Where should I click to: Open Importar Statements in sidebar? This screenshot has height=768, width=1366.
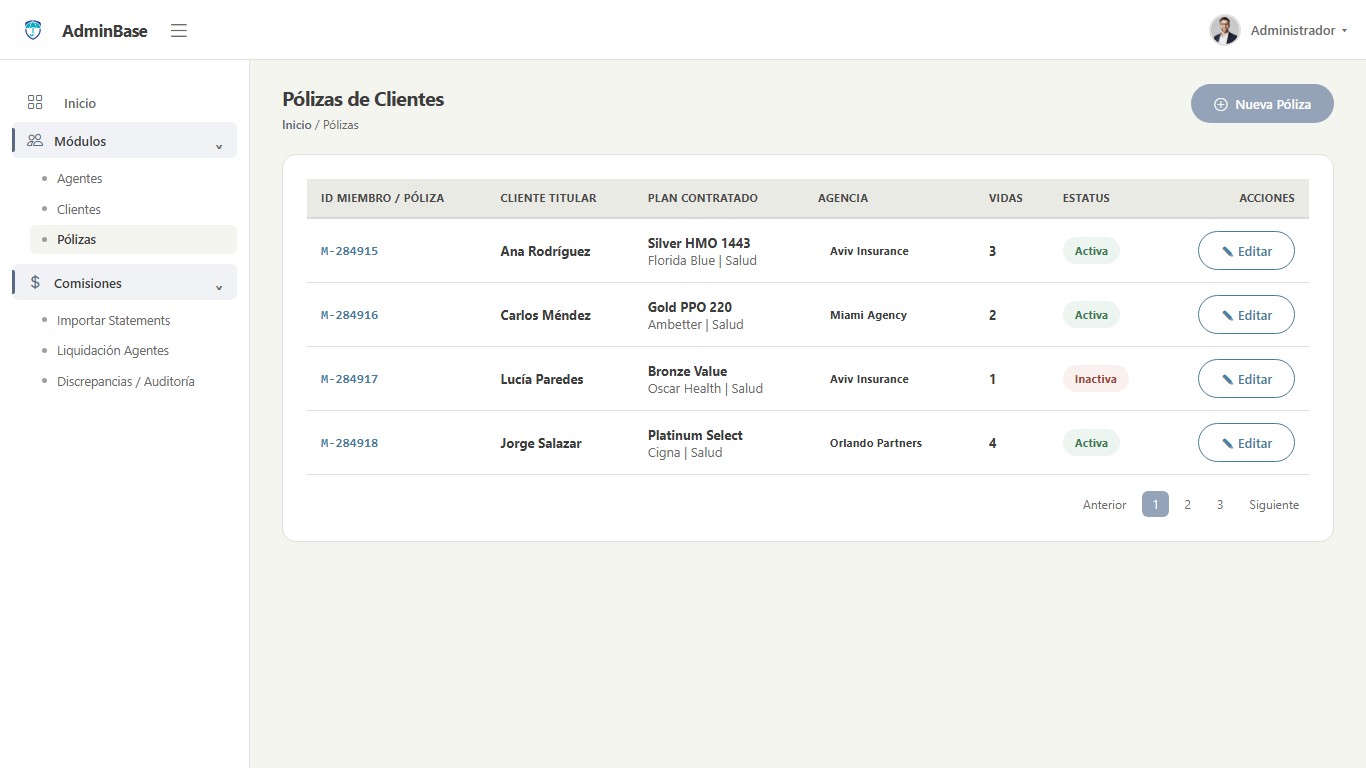(114, 321)
